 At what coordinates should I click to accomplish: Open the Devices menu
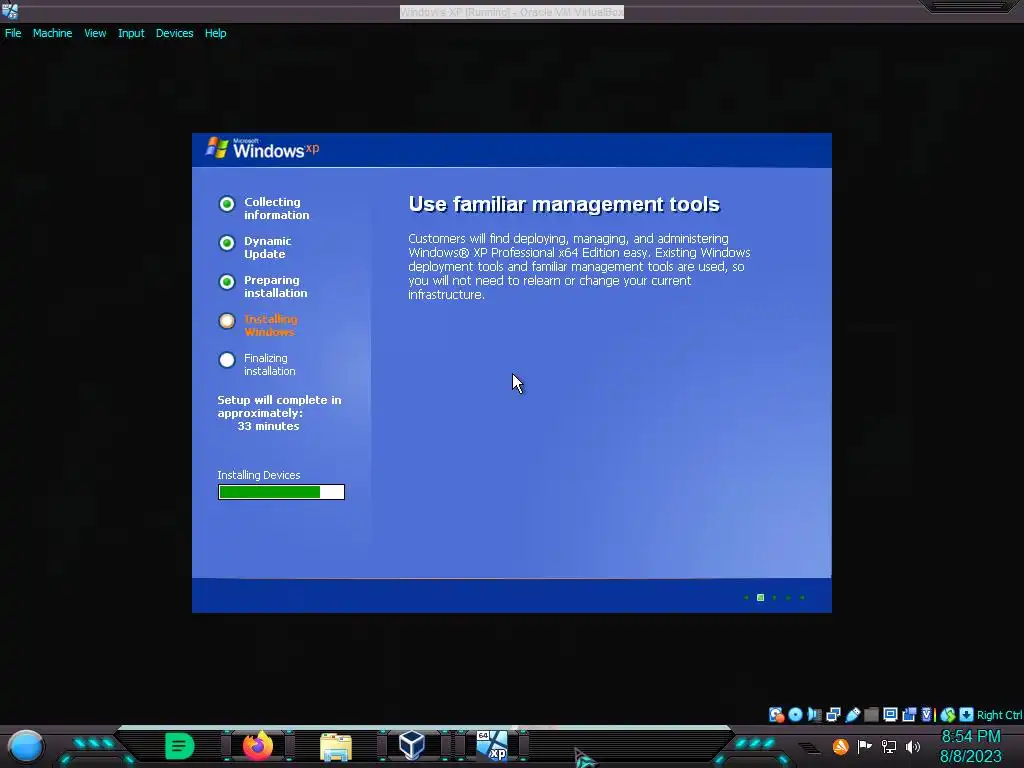coord(174,33)
